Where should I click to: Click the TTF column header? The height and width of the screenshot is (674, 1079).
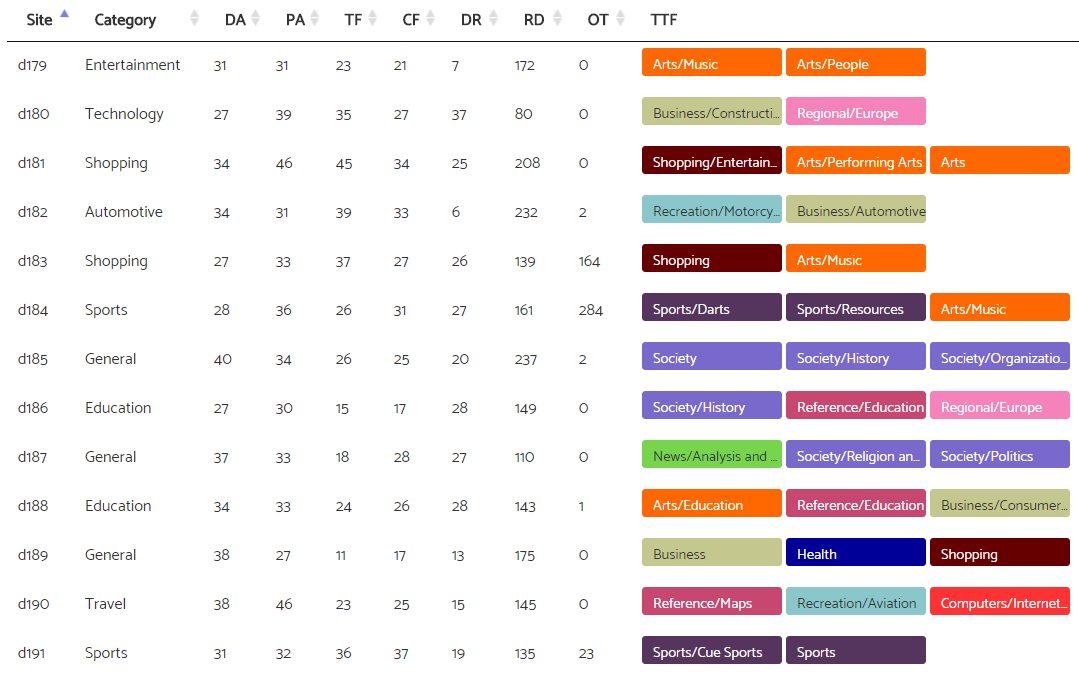click(663, 20)
